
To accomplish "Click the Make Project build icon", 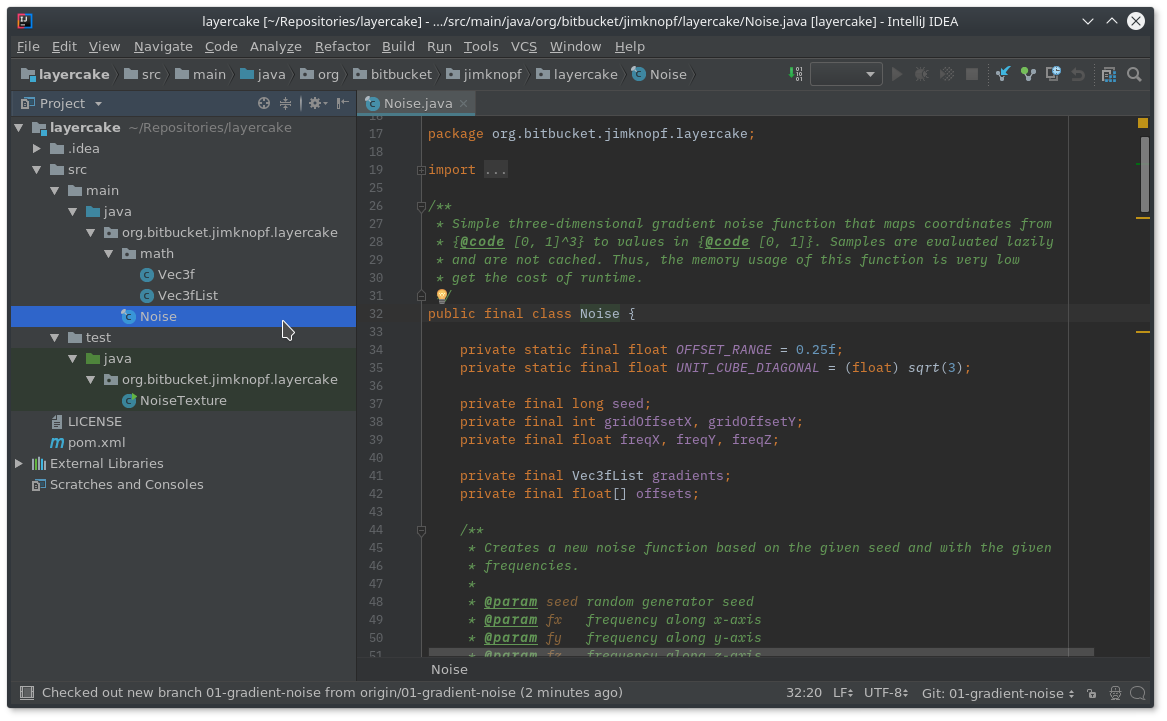I will [795, 74].
